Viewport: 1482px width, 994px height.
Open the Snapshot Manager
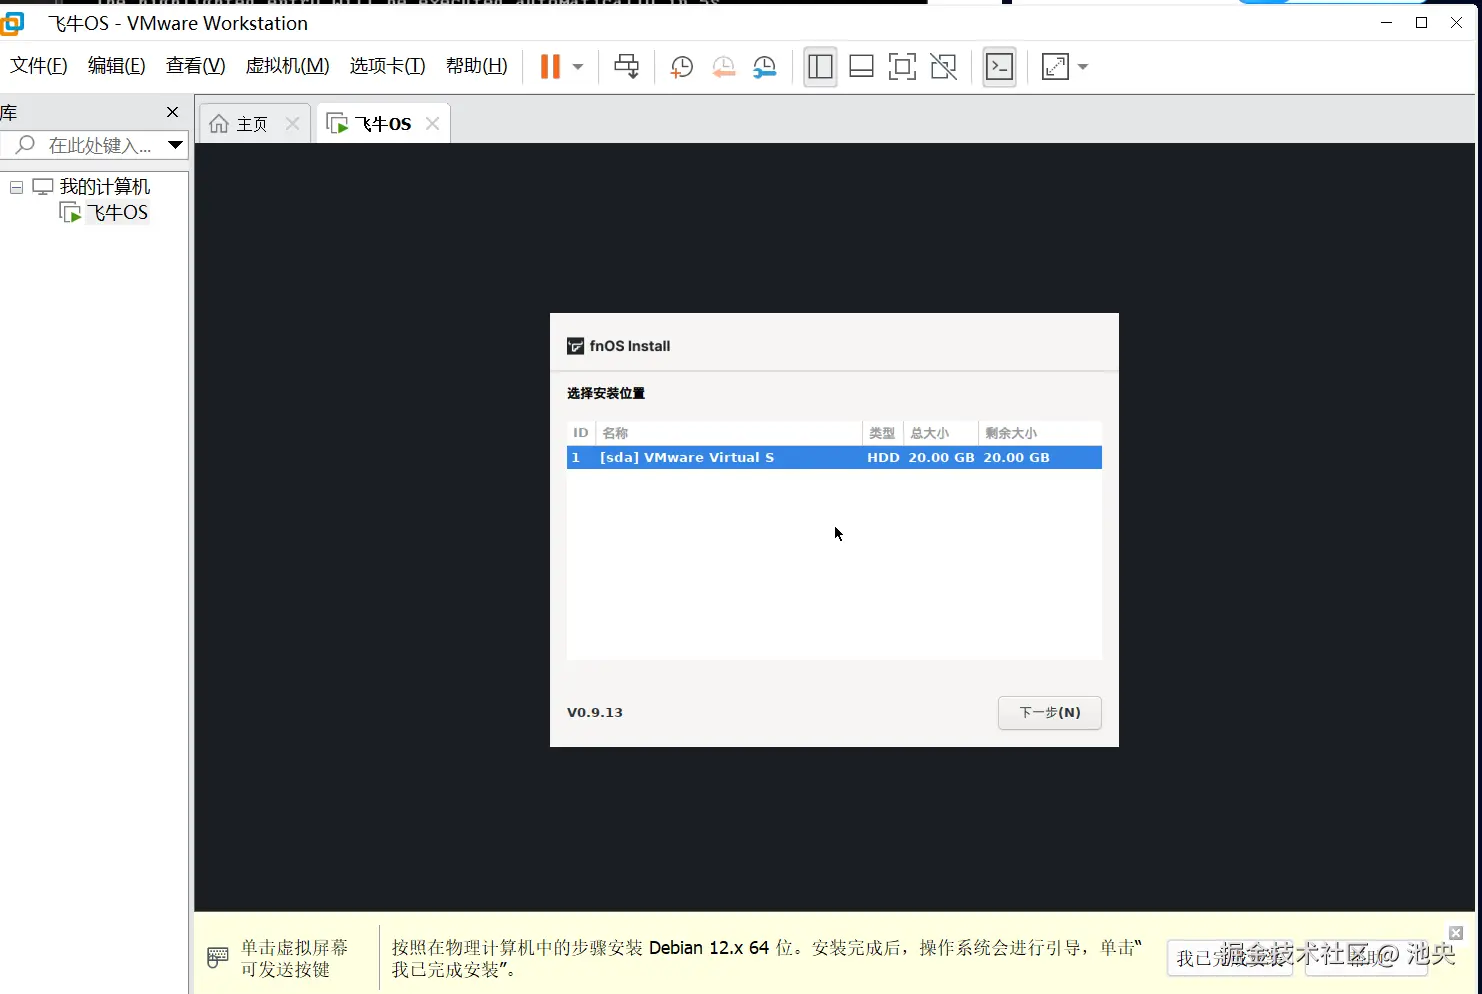(x=765, y=66)
